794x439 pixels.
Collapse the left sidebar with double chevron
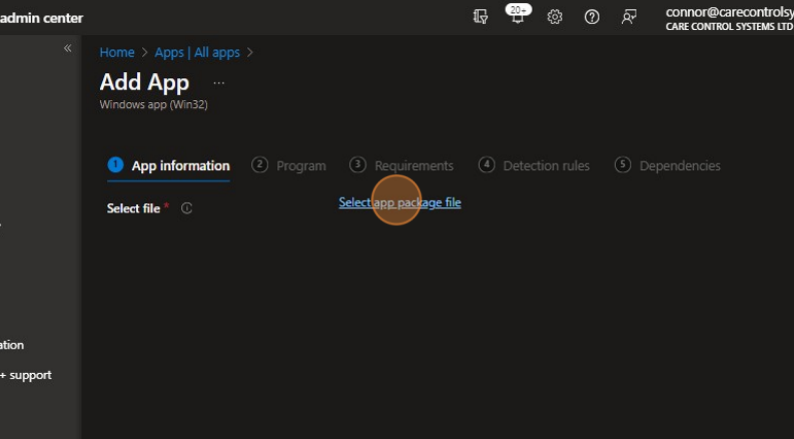68,48
